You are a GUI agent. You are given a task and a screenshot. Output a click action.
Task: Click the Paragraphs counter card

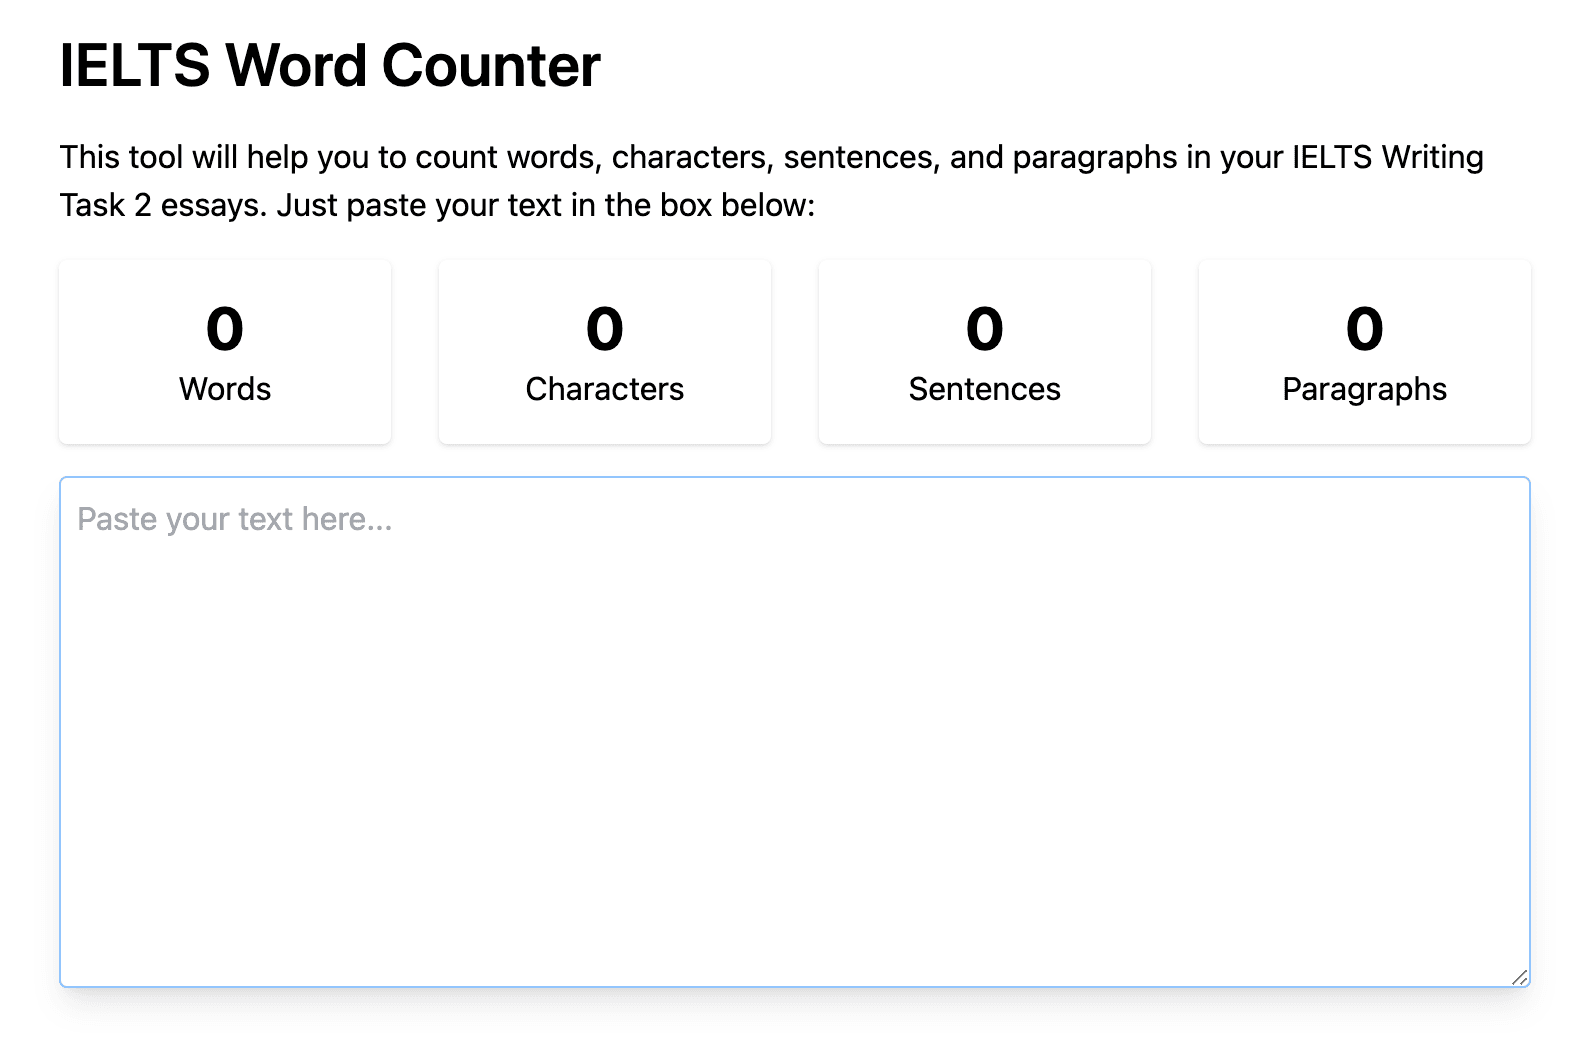click(x=1365, y=352)
